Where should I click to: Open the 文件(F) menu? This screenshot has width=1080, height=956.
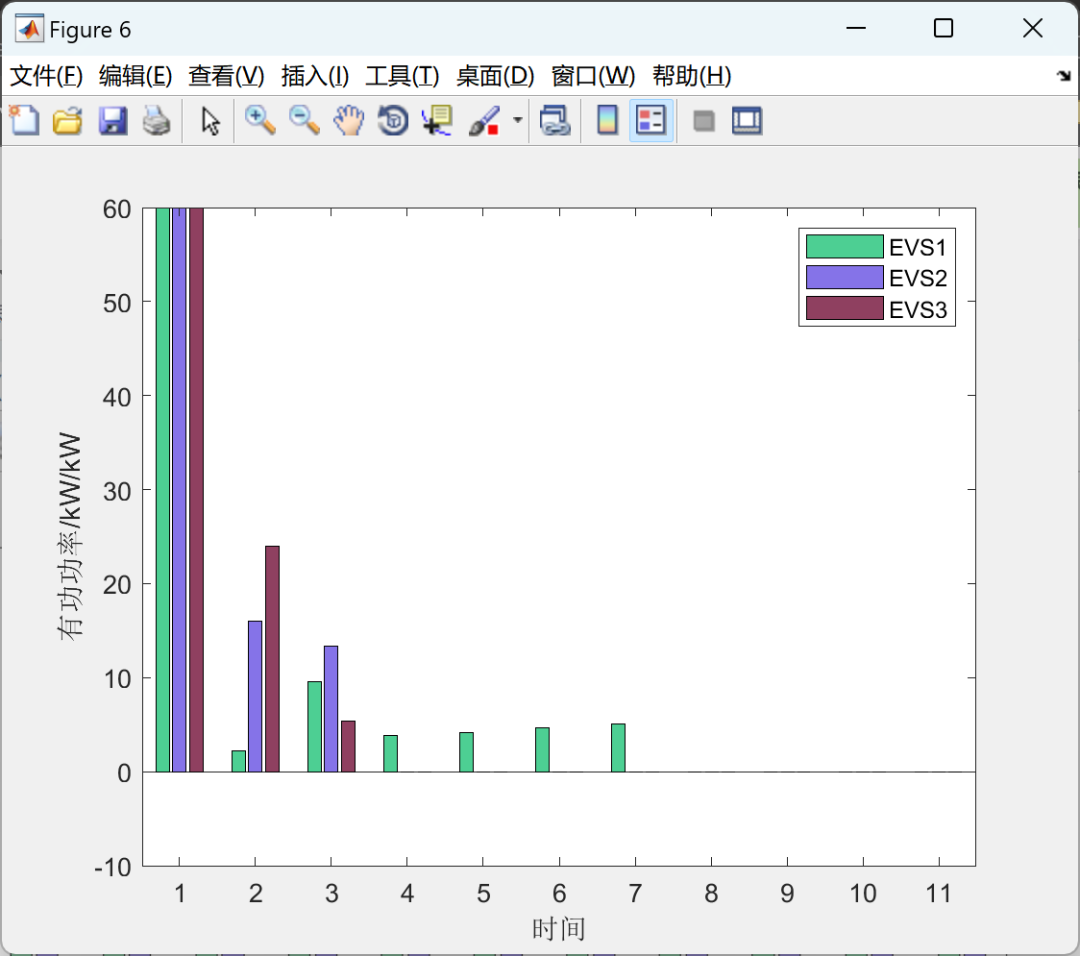point(46,76)
